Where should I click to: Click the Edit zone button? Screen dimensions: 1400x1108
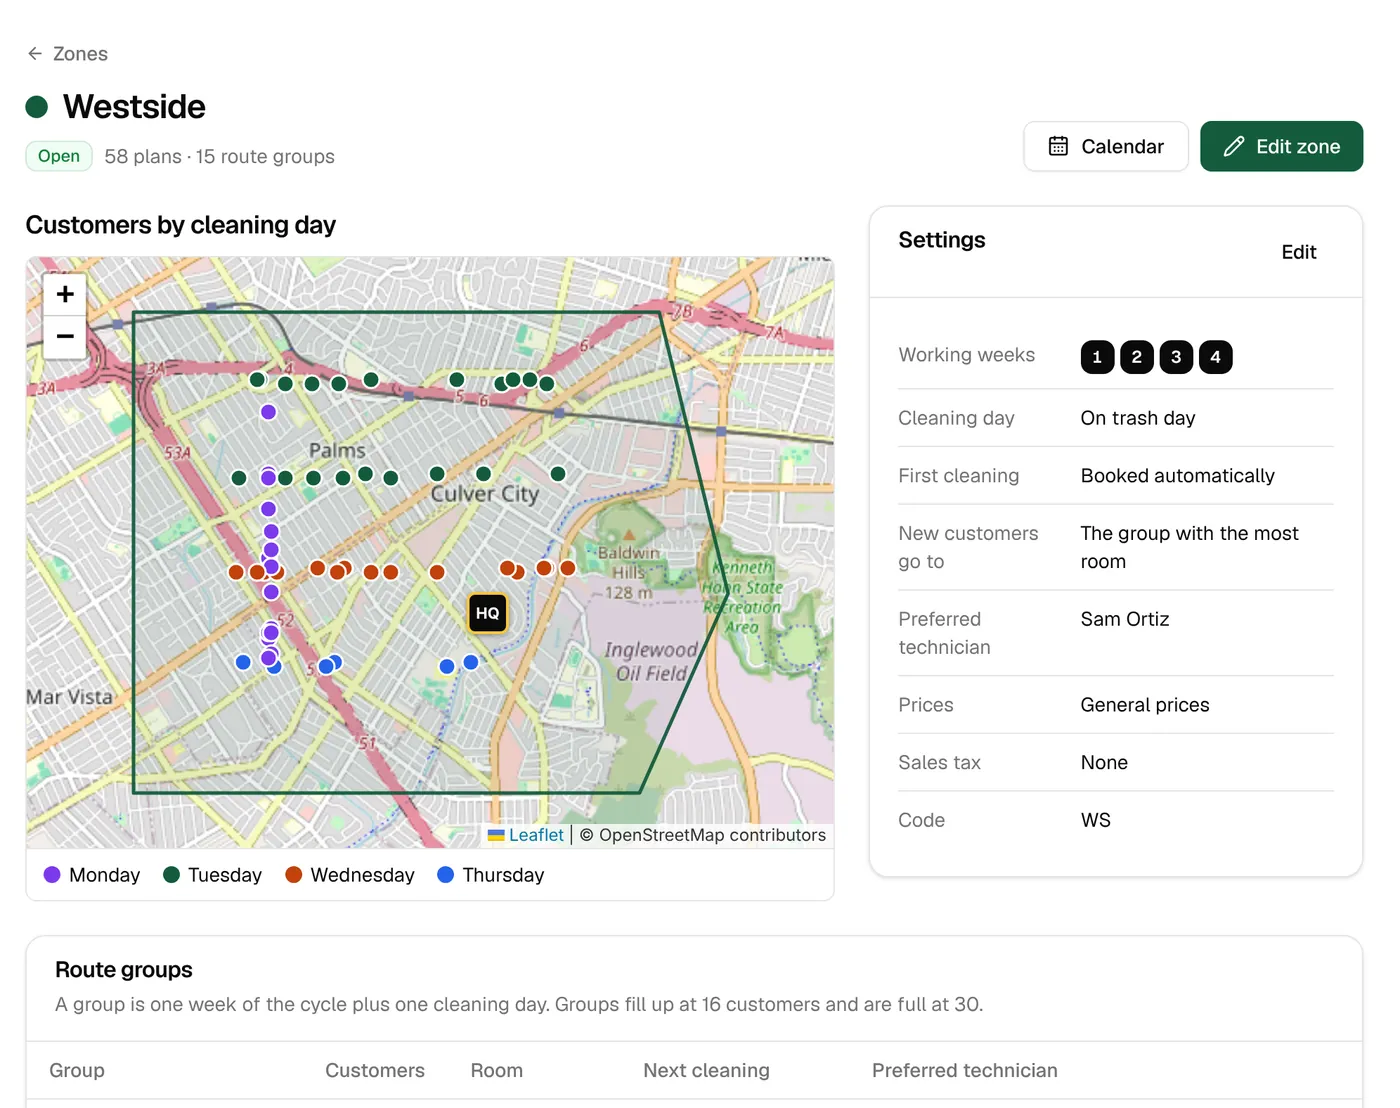pos(1281,147)
